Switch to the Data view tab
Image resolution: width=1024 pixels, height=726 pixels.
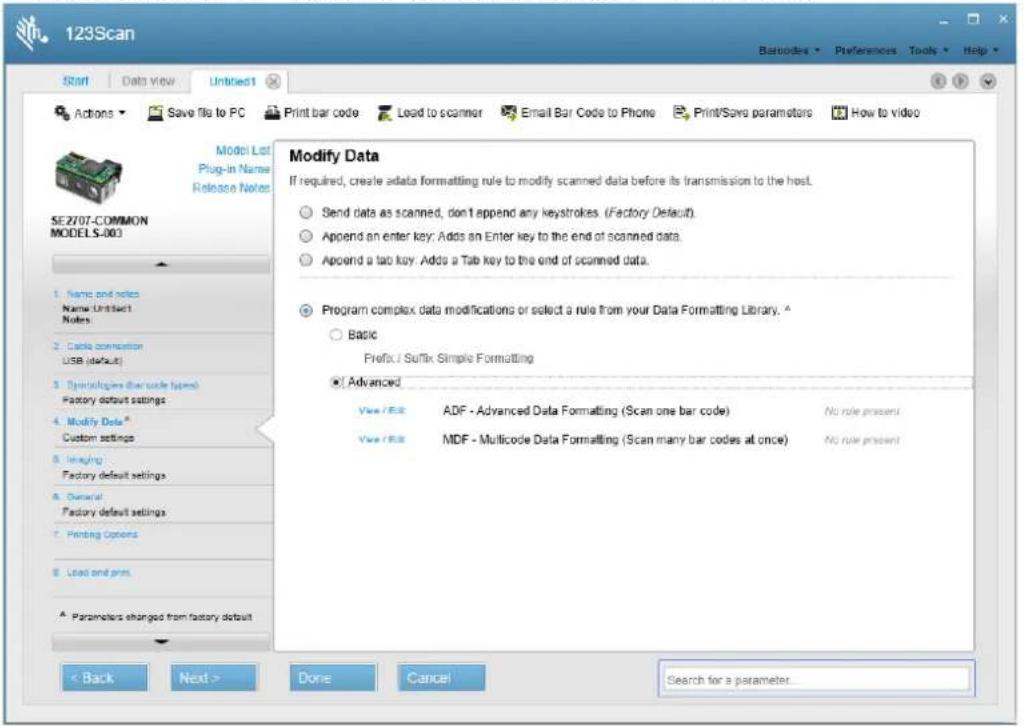point(148,81)
